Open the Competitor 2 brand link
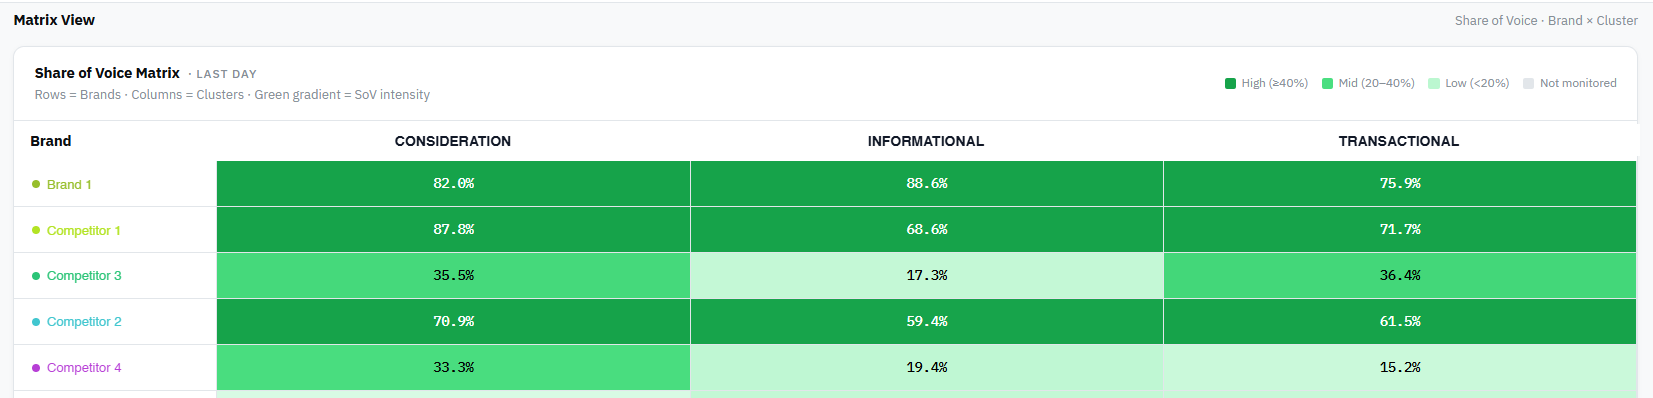The image size is (1653, 398). tap(84, 322)
